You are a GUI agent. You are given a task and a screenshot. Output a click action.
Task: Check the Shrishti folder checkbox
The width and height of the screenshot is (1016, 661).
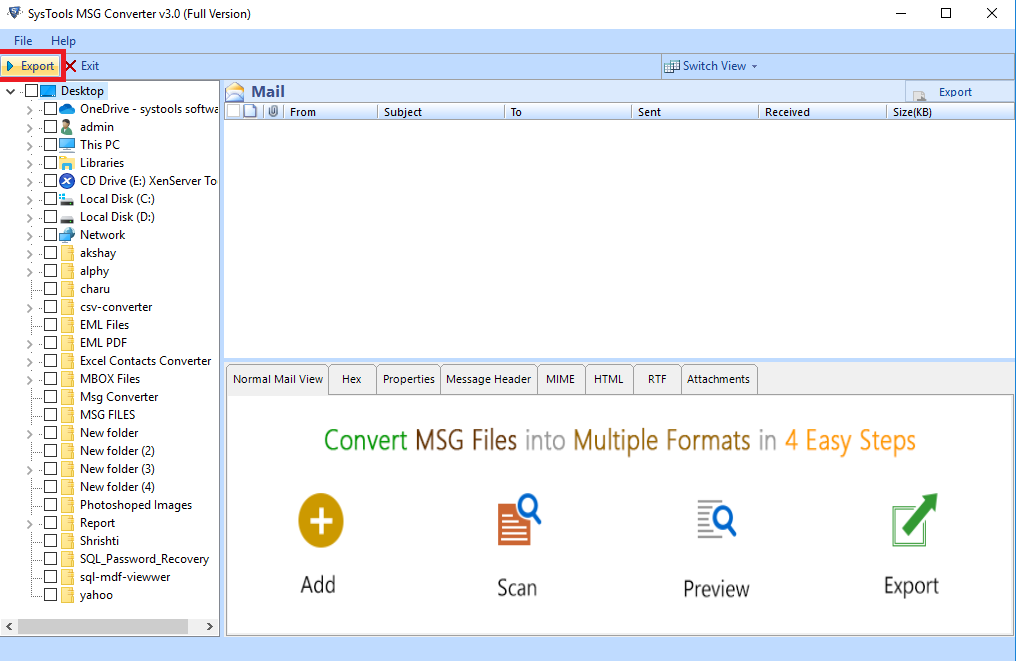[51, 540]
